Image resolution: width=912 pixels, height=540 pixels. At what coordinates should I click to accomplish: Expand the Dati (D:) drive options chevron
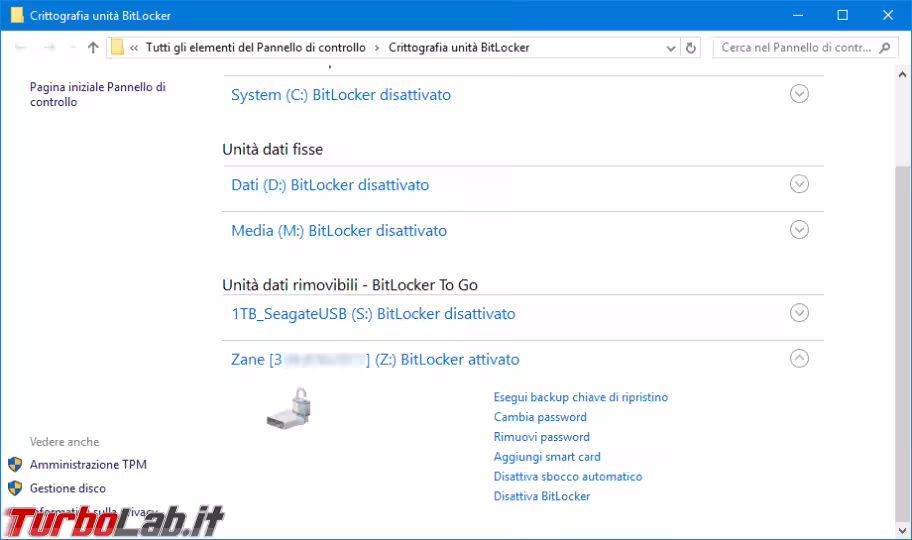click(x=799, y=184)
